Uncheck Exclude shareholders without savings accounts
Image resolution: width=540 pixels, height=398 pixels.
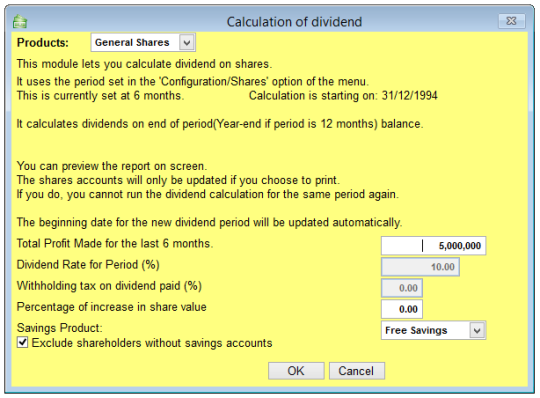(23, 343)
